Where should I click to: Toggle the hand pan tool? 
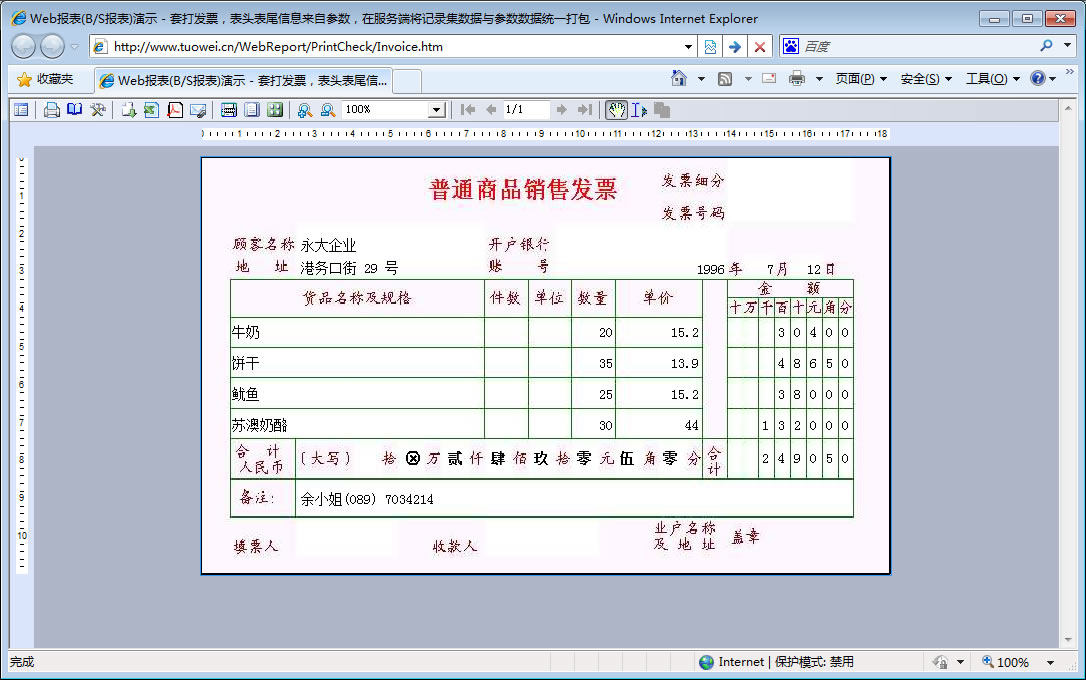[616, 110]
